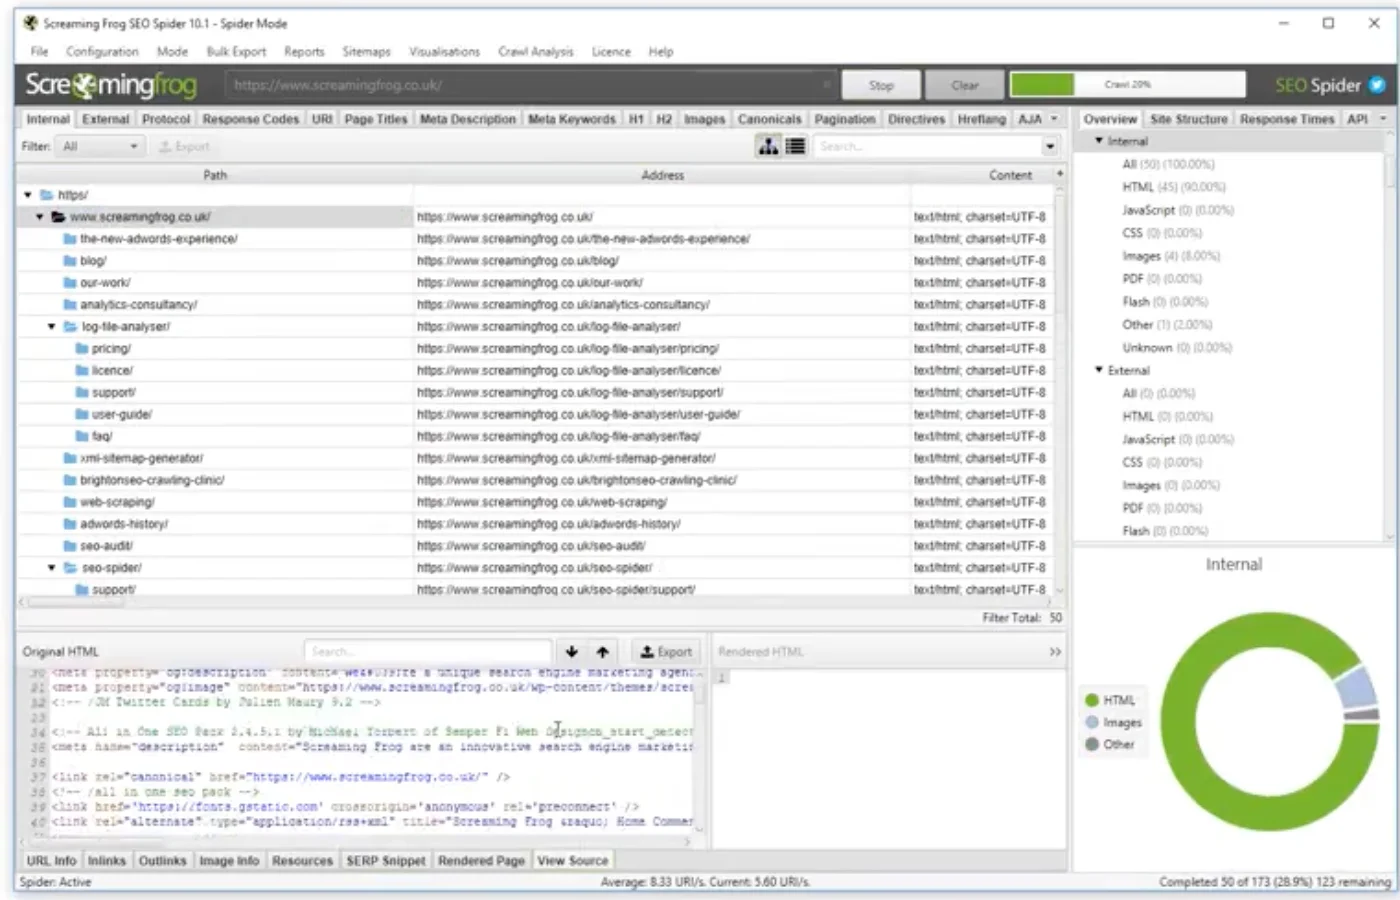Click the Stop button to halt crawling
Image resolution: width=1400 pixels, height=900 pixels.
pos(880,85)
